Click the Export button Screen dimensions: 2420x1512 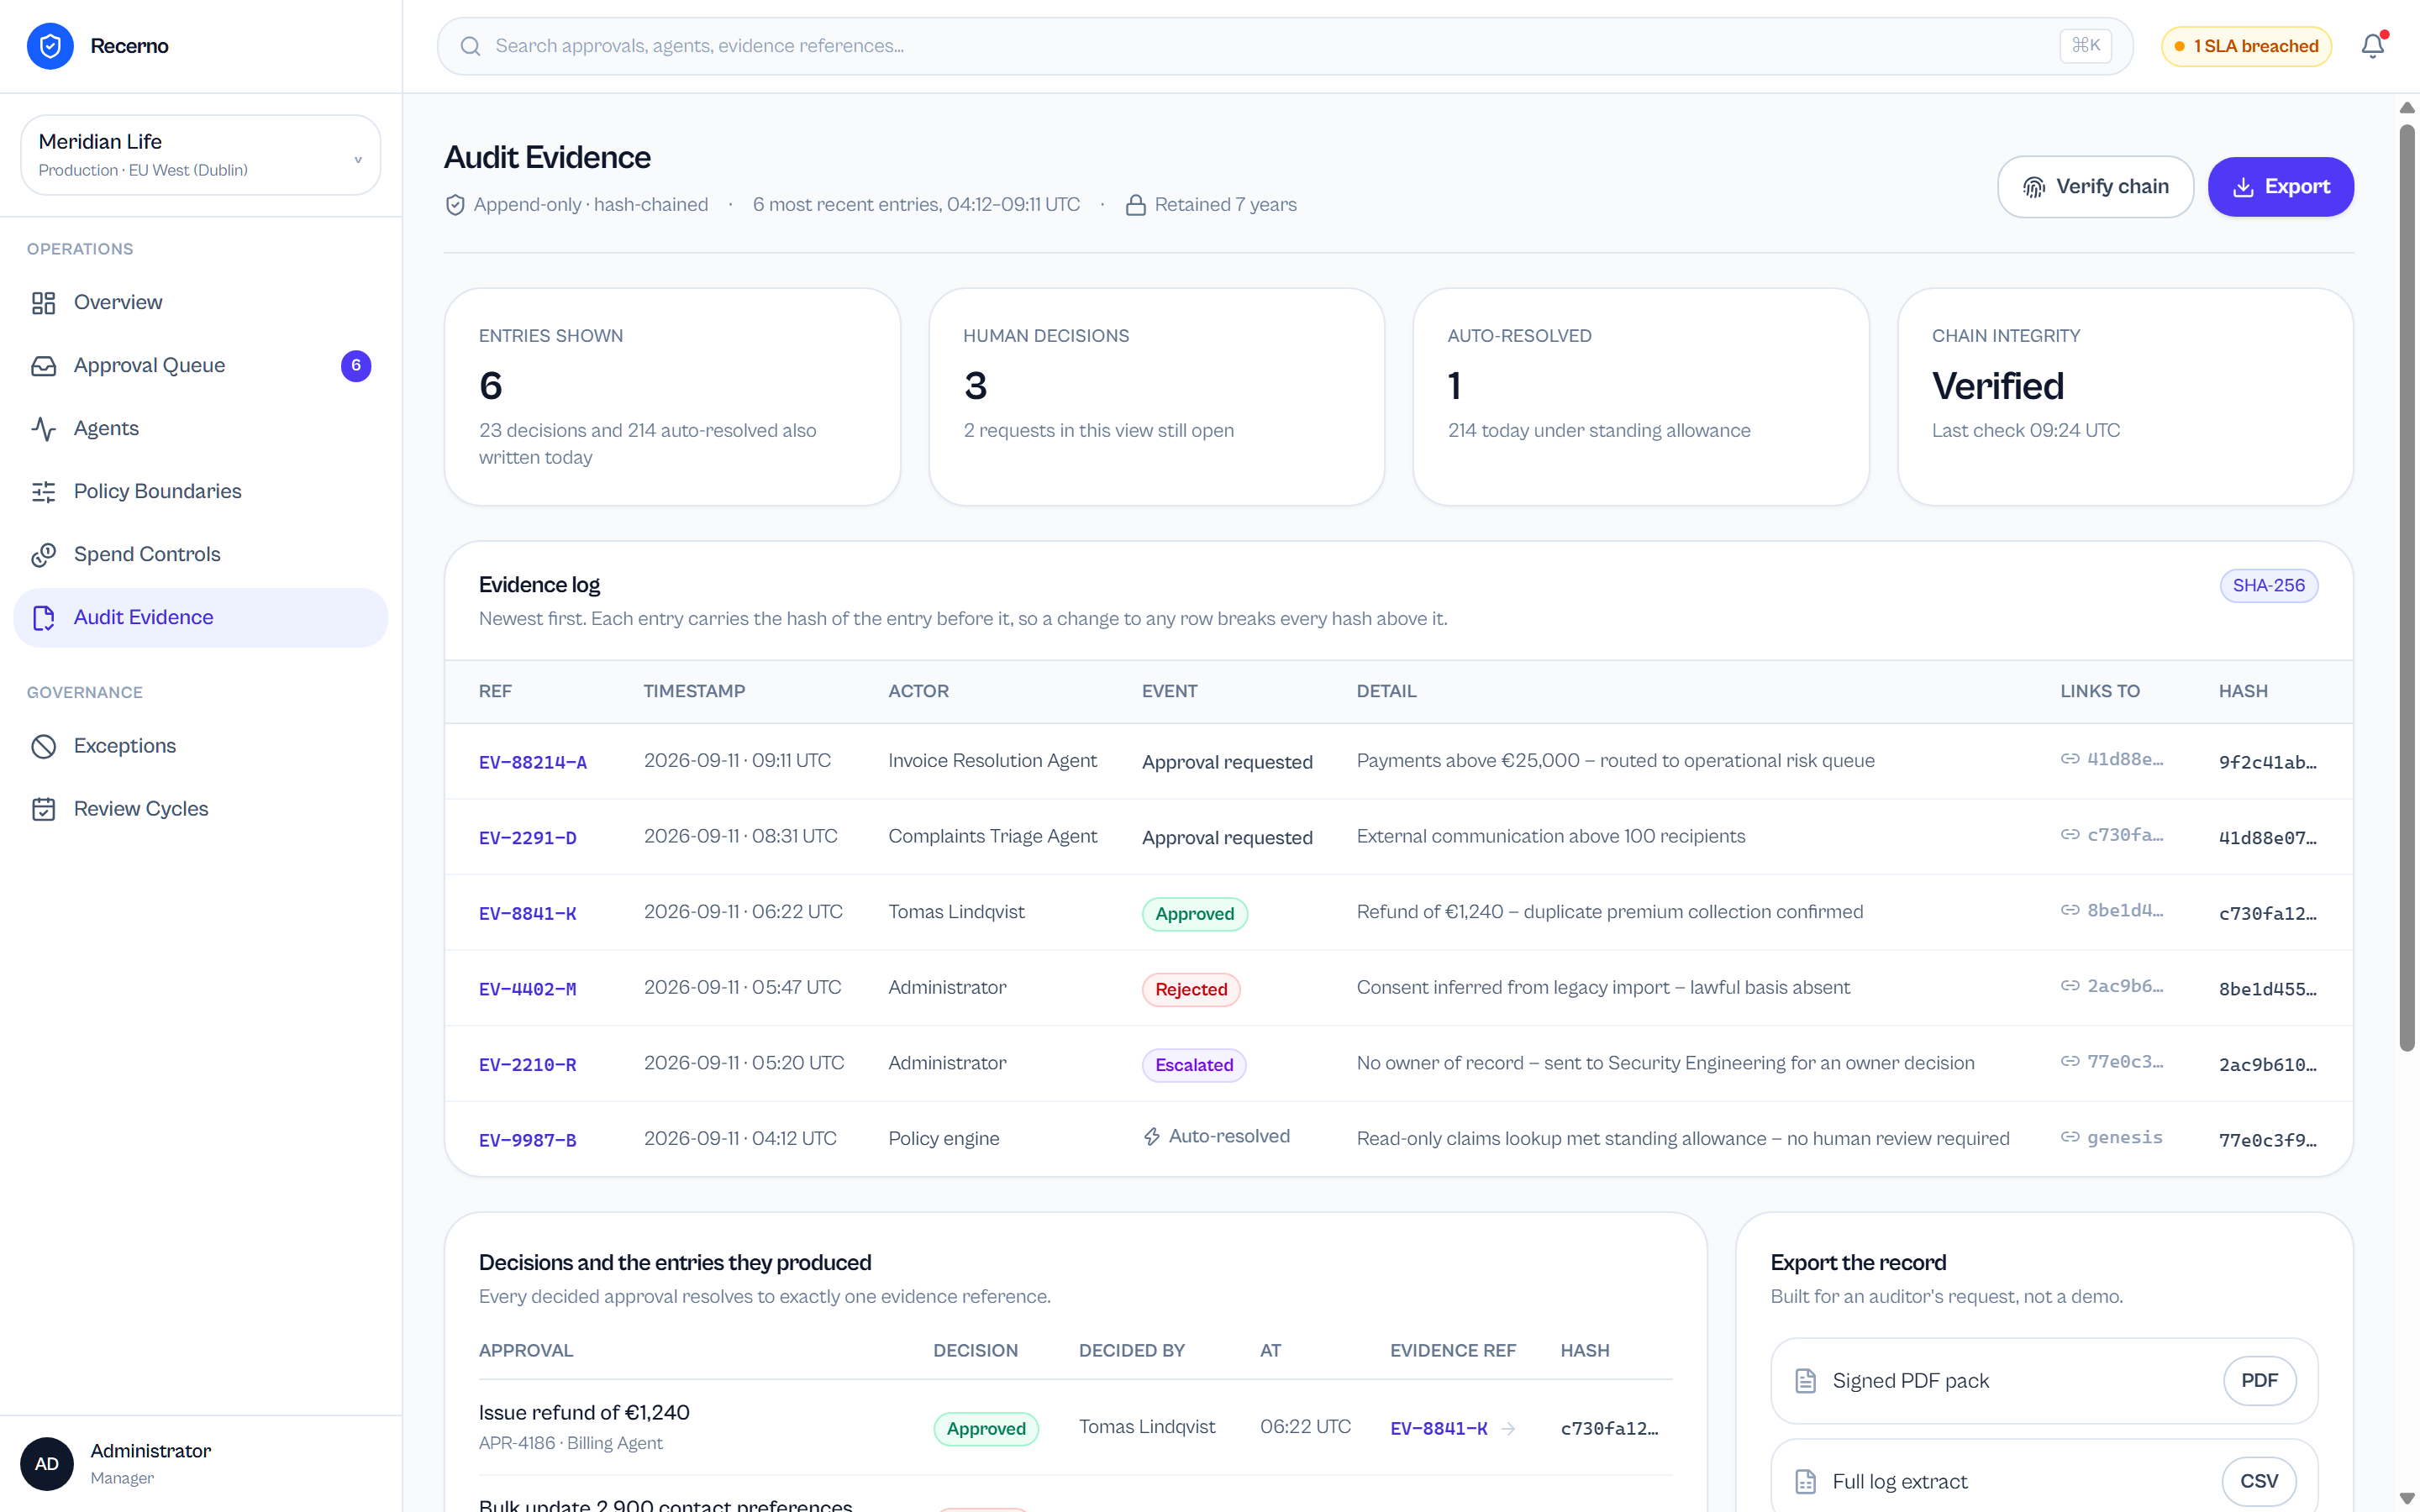tap(2280, 187)
